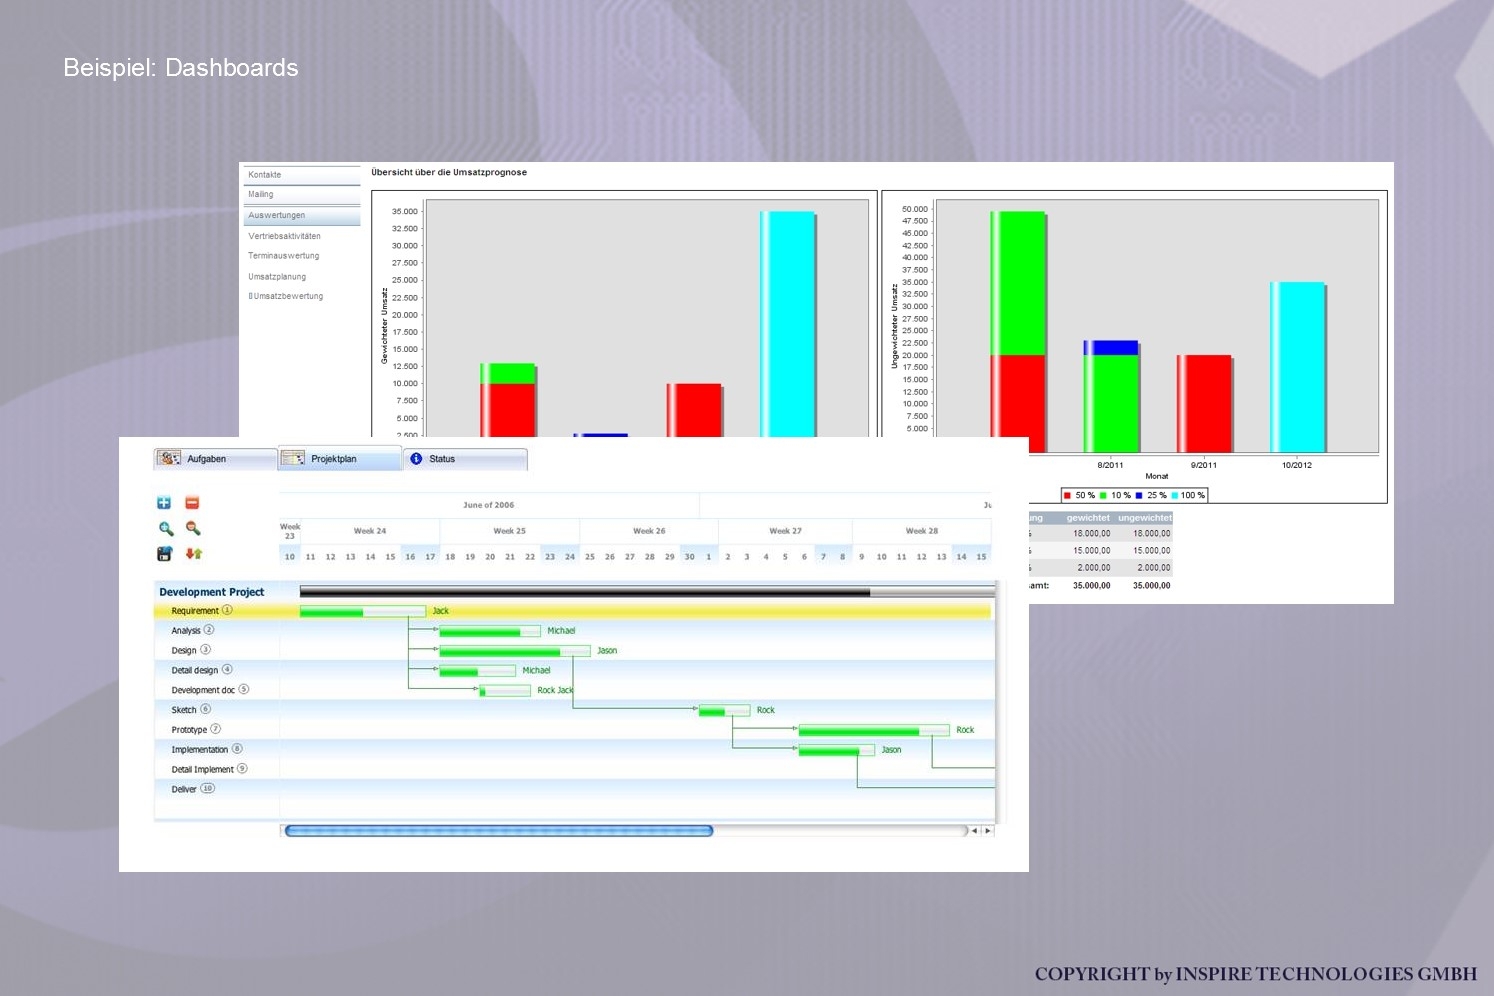Select the Deliver task row
This screenshot has width=1494, height=996.
(575, 789)
